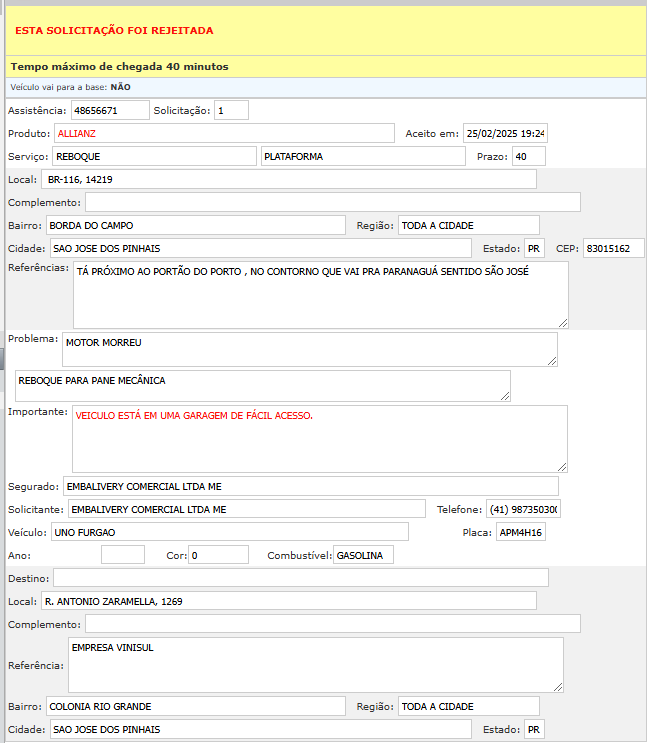Screen dimensions: 647x743
Task: Click the Importante notes text area
Action: [320, 438]
